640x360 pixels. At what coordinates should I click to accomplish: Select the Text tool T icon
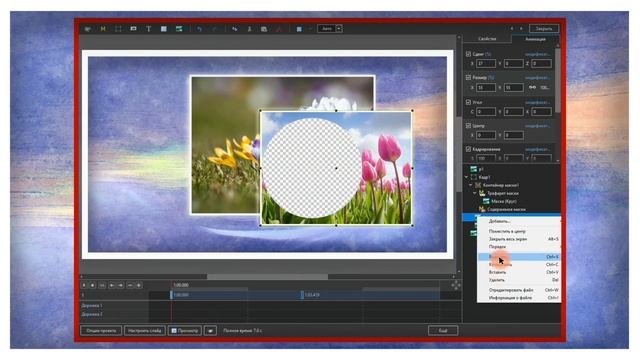click(149, 29)
